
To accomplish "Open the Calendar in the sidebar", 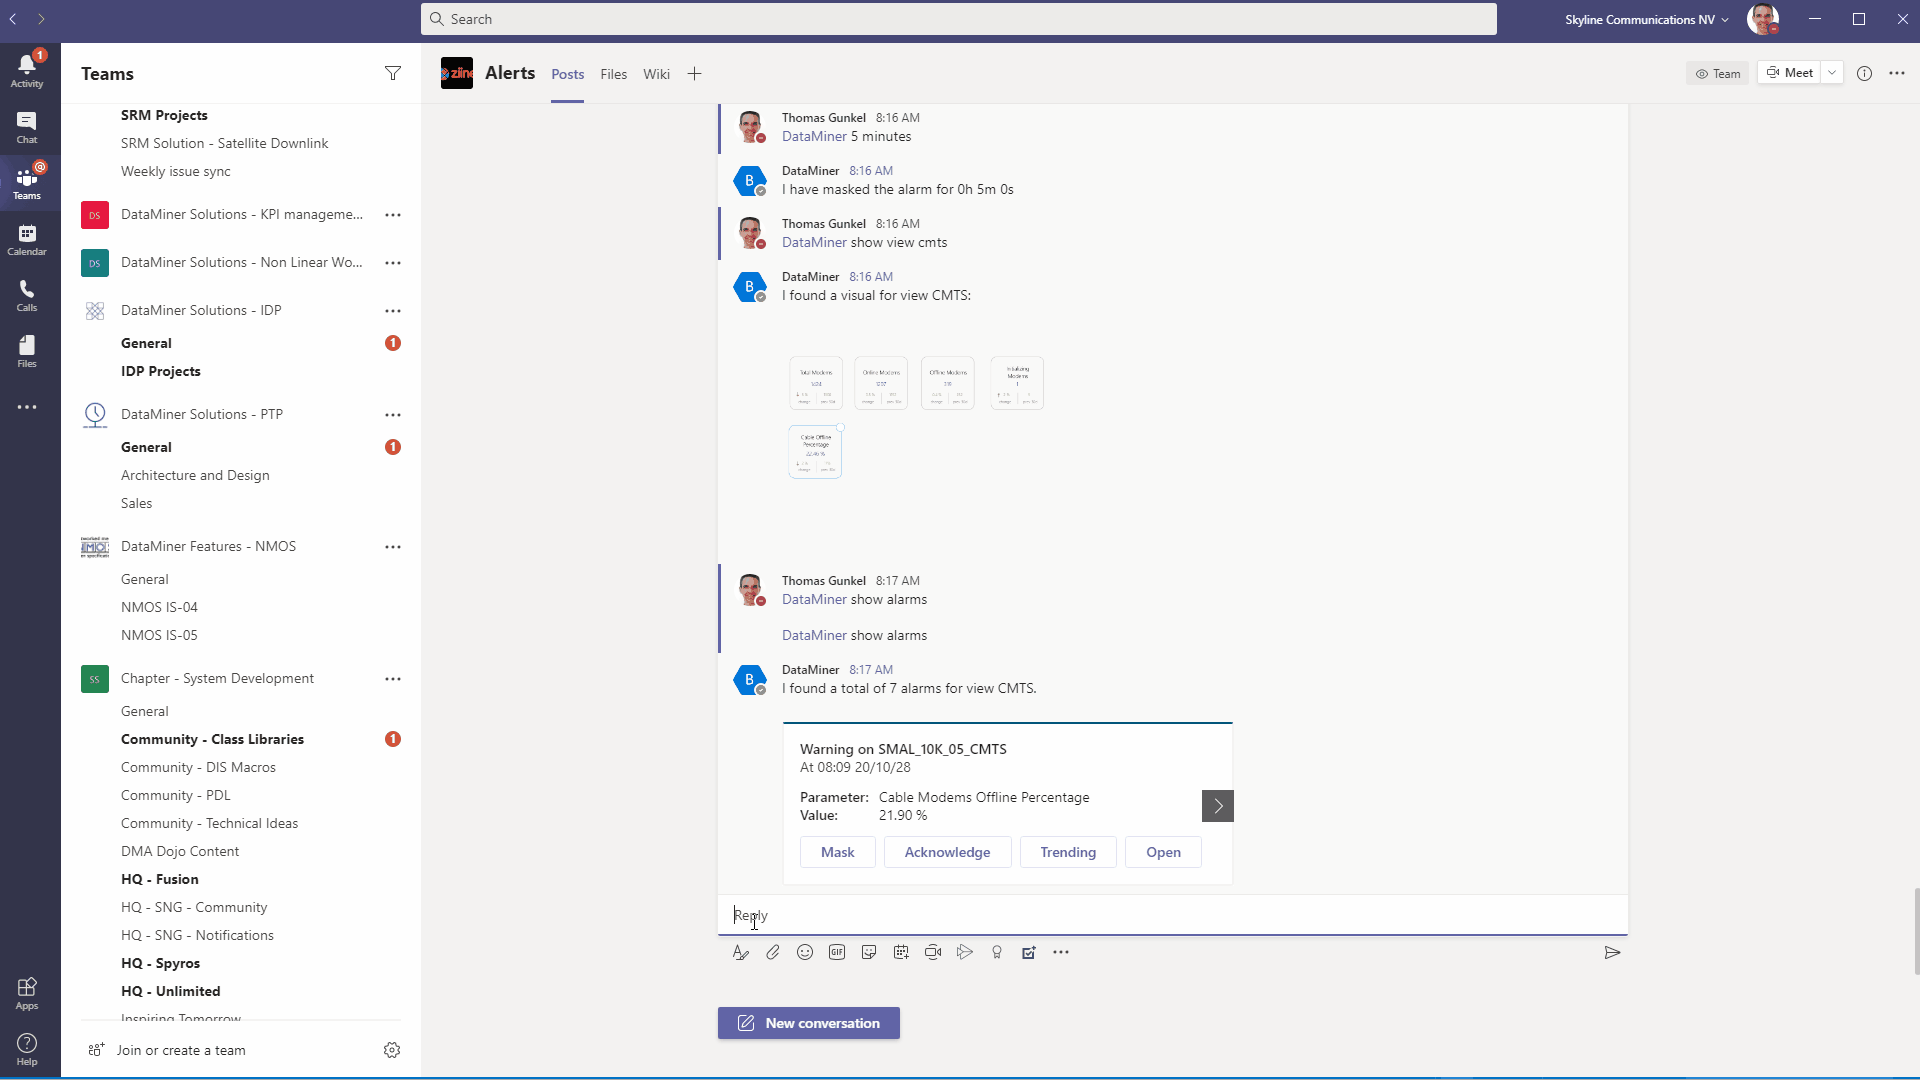I will pyautogui.click(x=27, y=239).
